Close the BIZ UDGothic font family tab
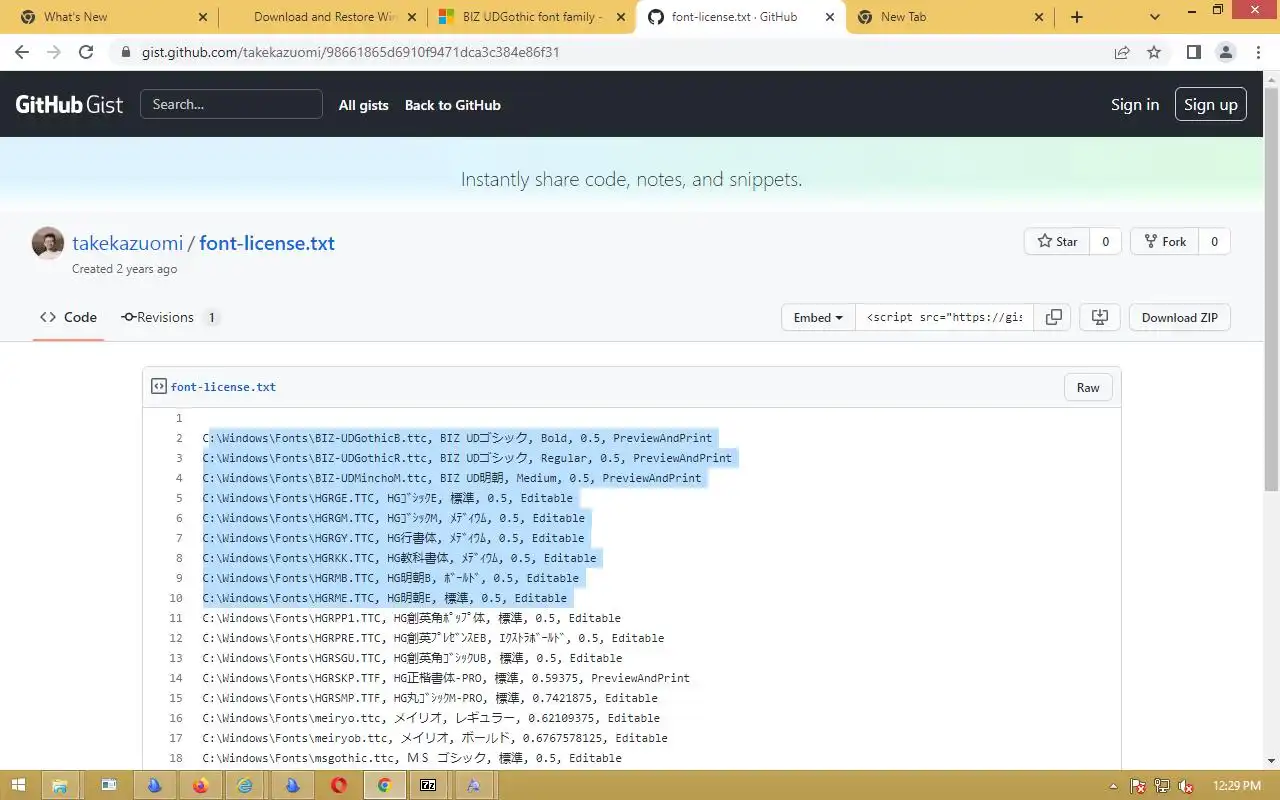This screenshot has height=800, width=1280. (621, 17)
